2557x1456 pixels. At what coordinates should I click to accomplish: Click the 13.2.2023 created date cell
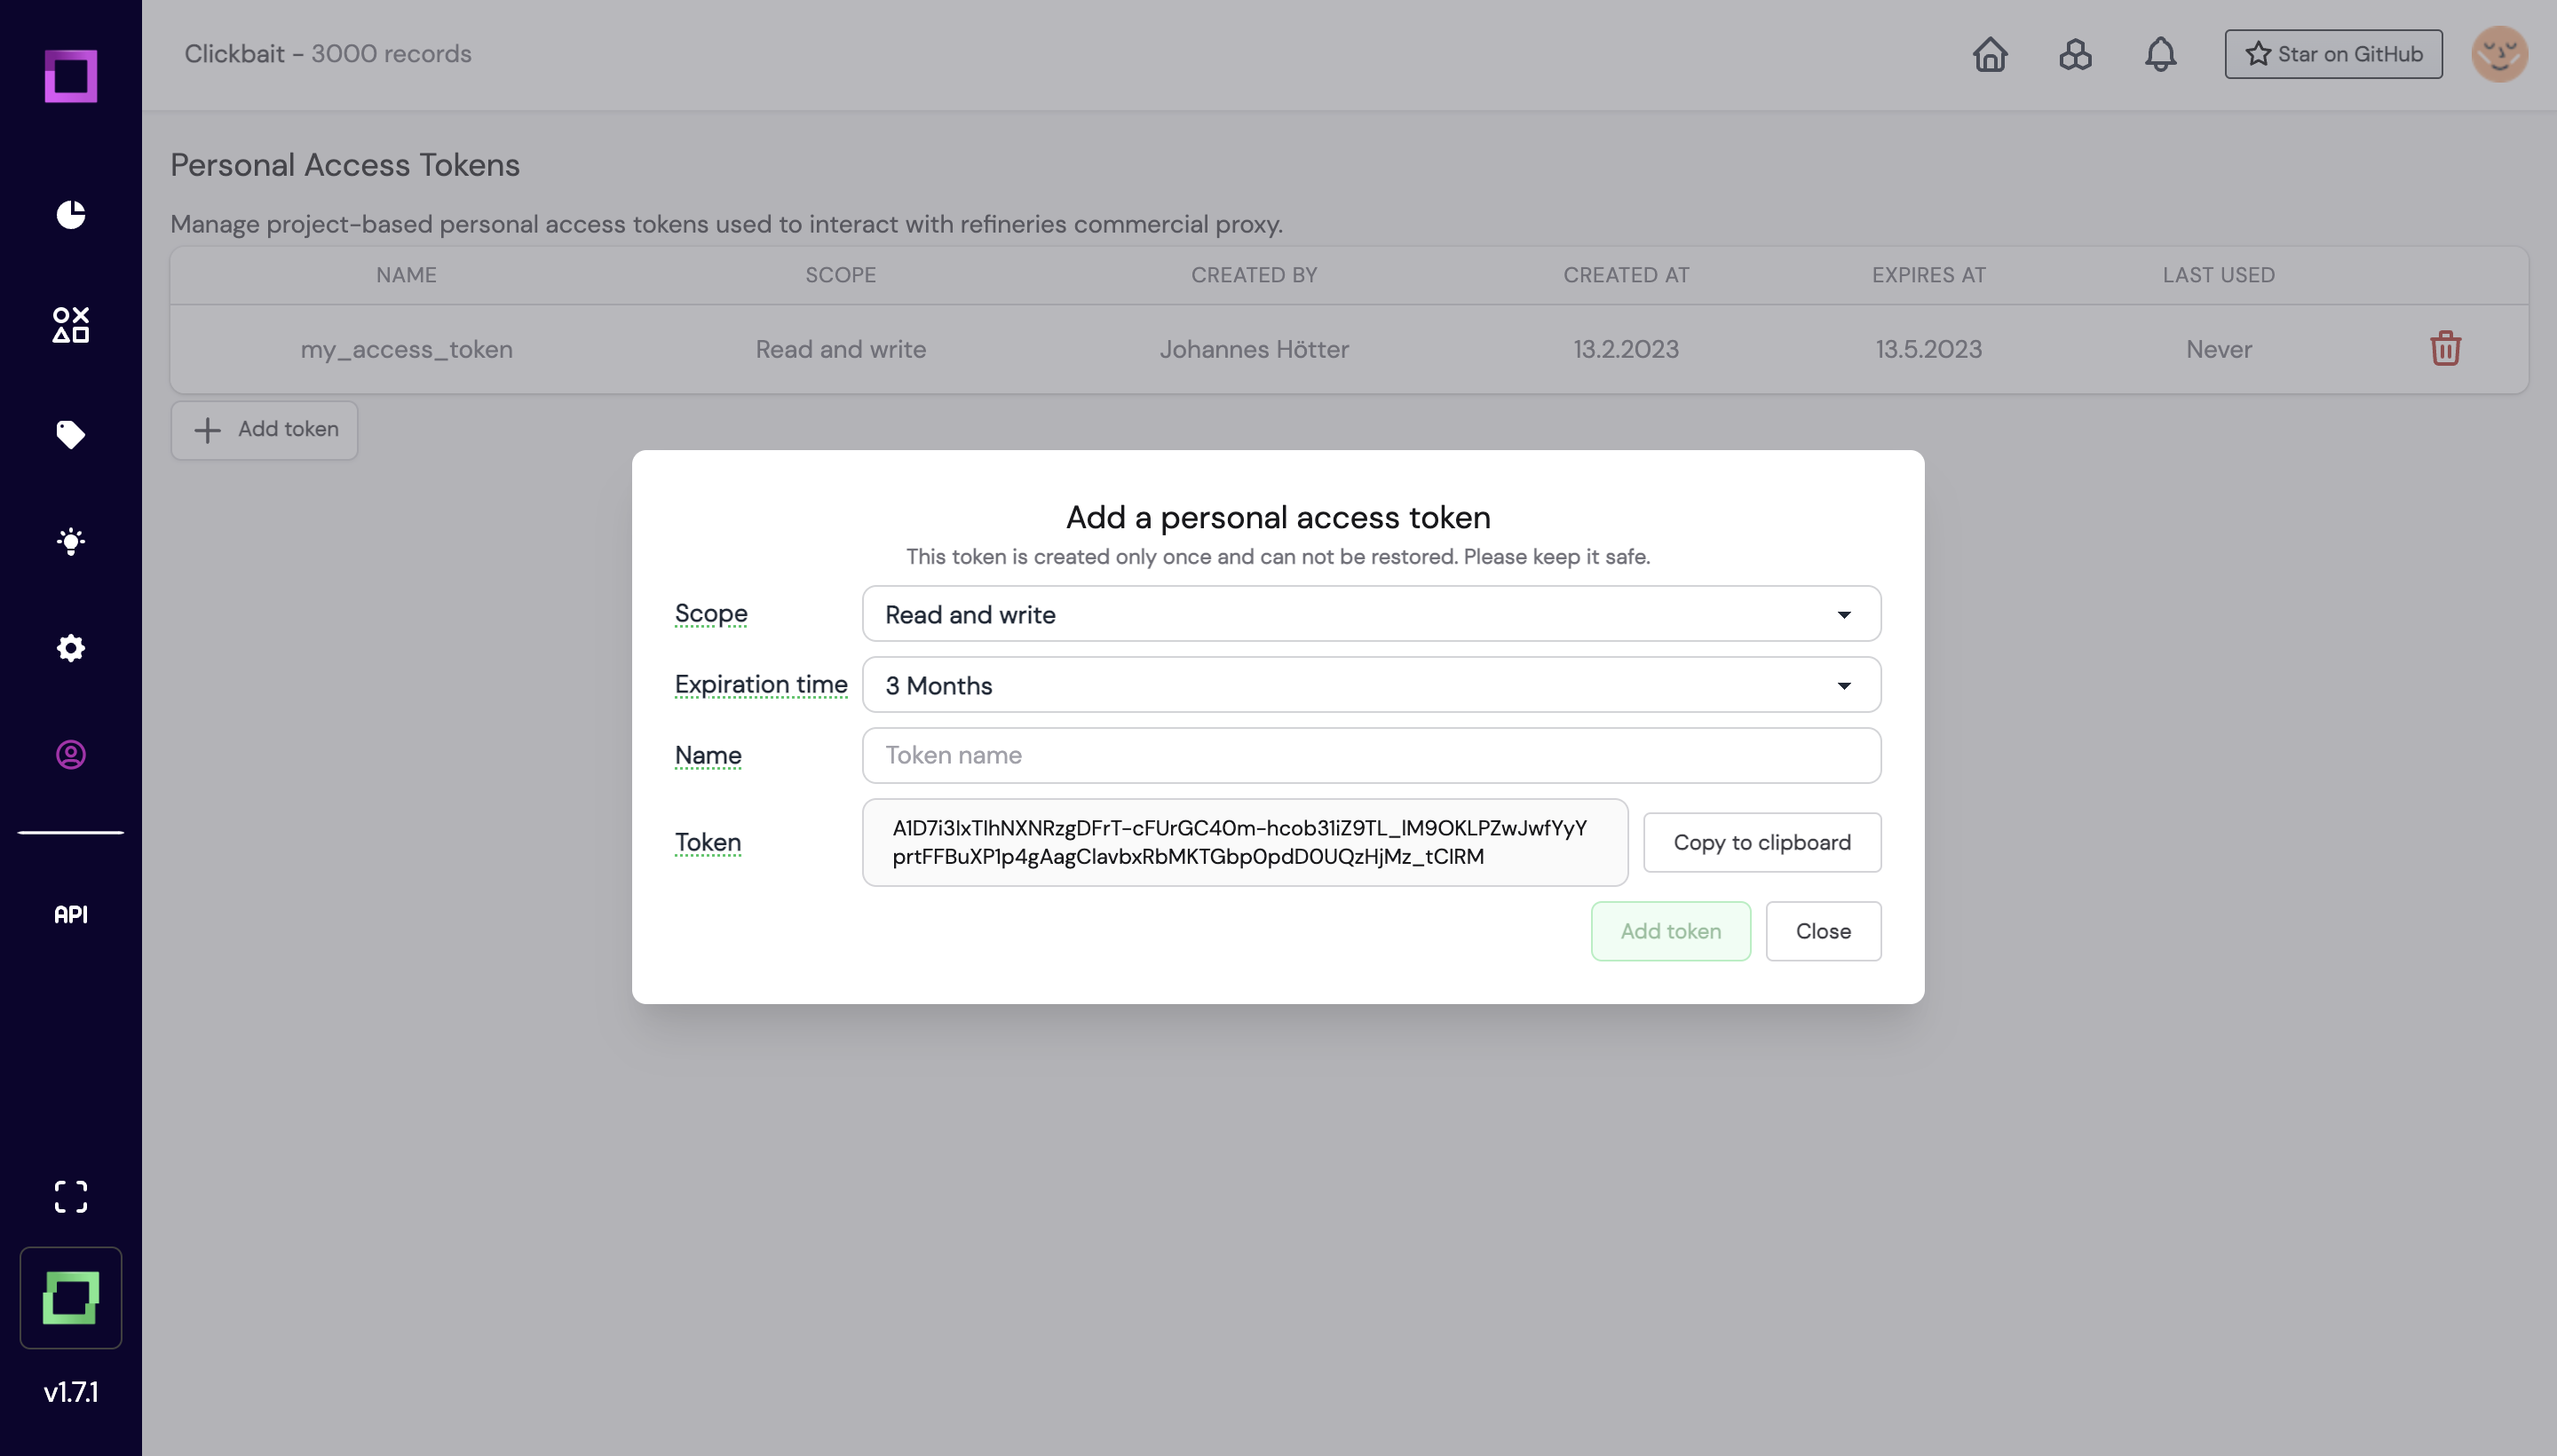point(1626,349)
